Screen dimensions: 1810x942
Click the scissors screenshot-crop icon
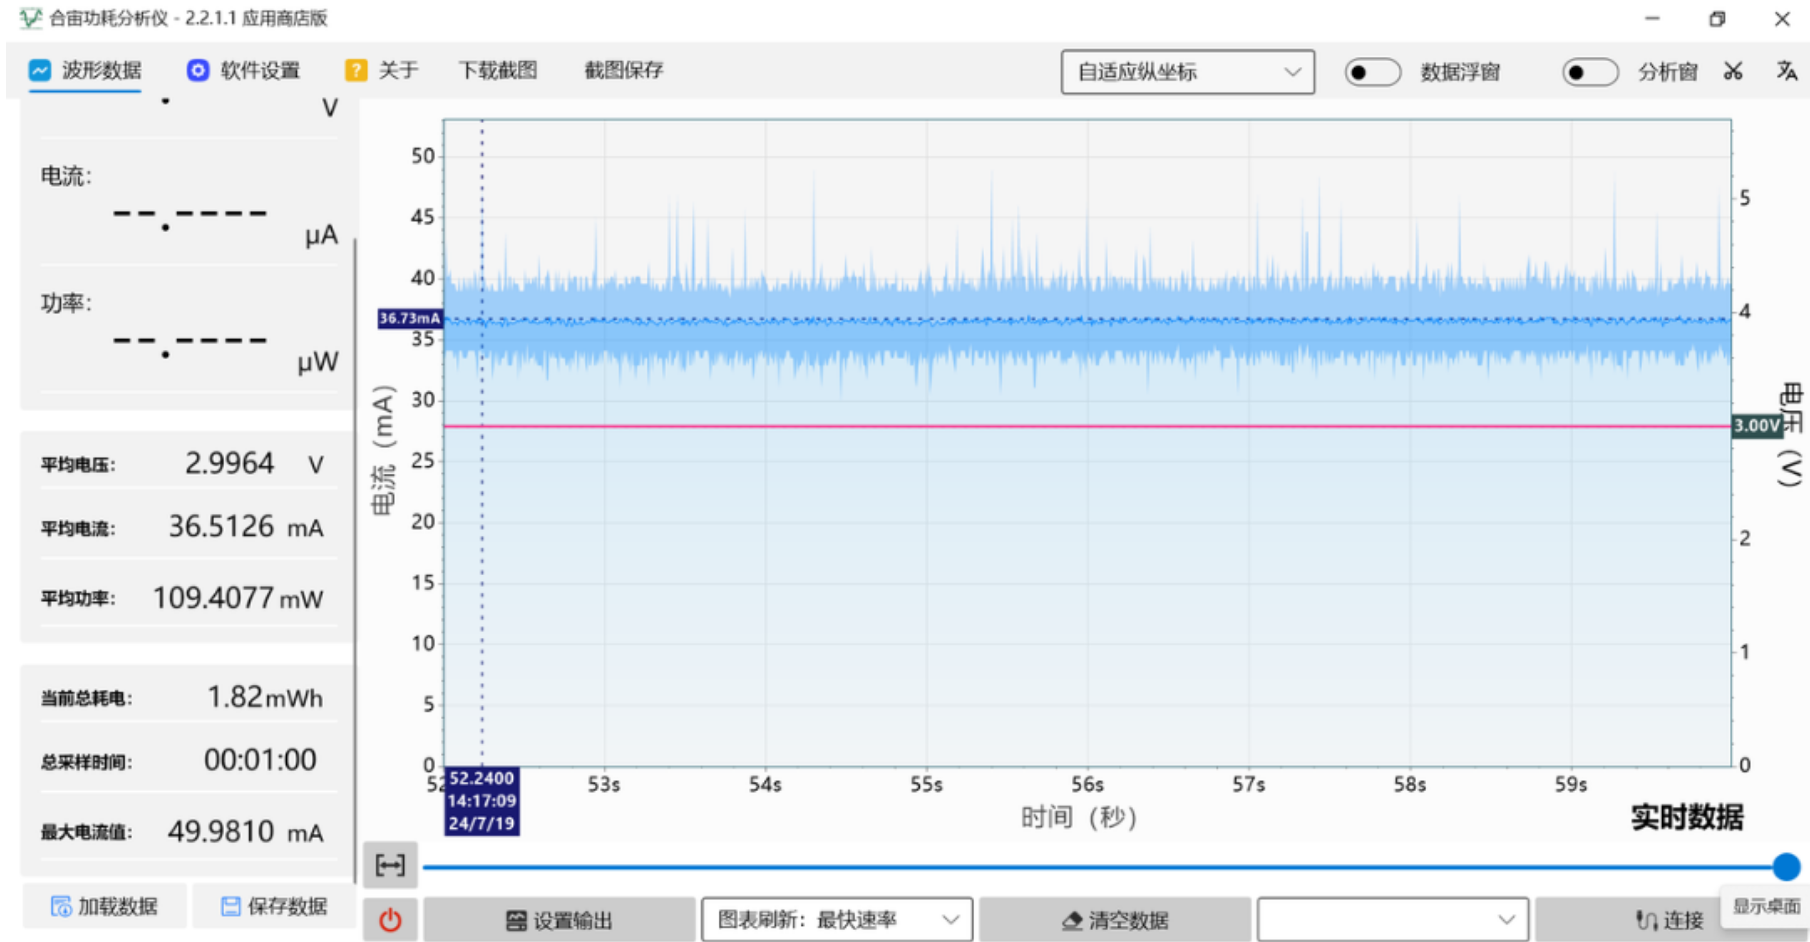point(1733,71)
